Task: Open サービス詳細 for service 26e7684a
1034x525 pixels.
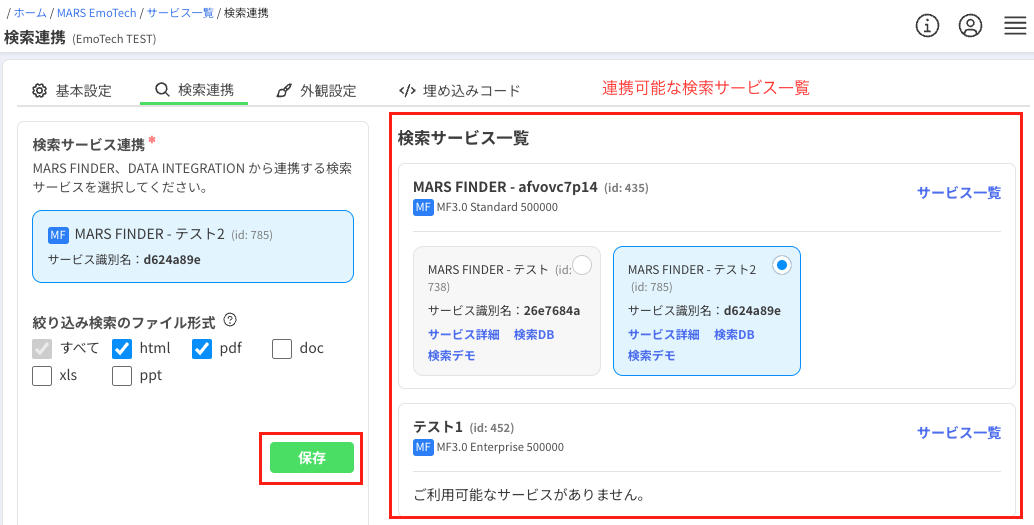Action: 464,334
